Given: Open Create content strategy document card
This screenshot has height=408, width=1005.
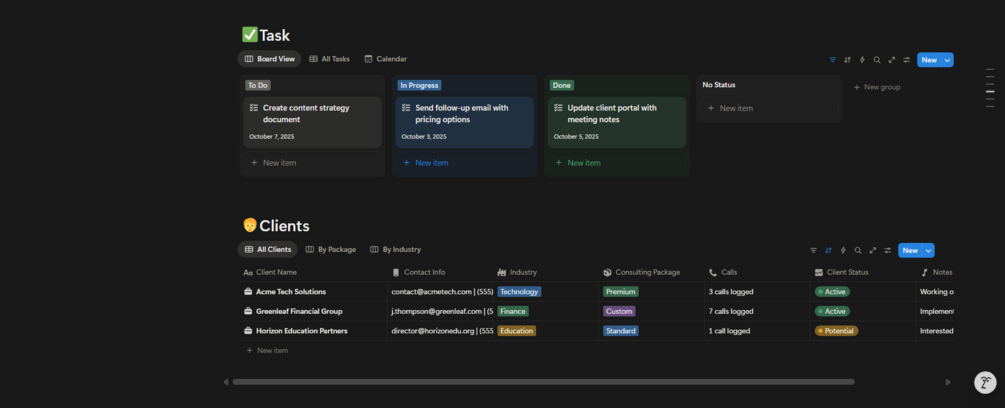Looking at the screenshot, I should pos(312,122).
